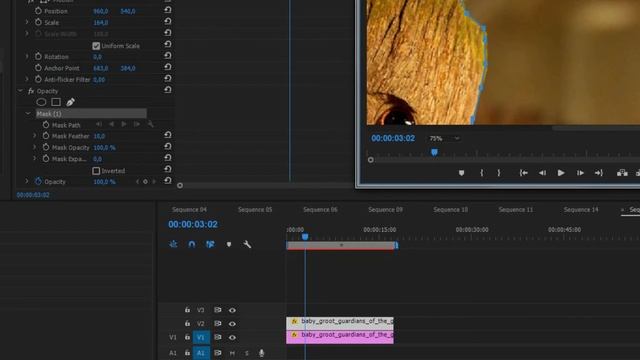The width and height of the screenshot is (640, 360).
Task: Expand the Rotation property
Action: pos(27,56)
